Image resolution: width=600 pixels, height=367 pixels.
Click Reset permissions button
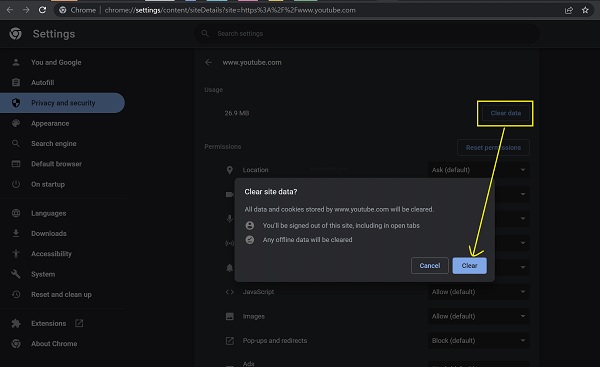click(x=493, y=148)
